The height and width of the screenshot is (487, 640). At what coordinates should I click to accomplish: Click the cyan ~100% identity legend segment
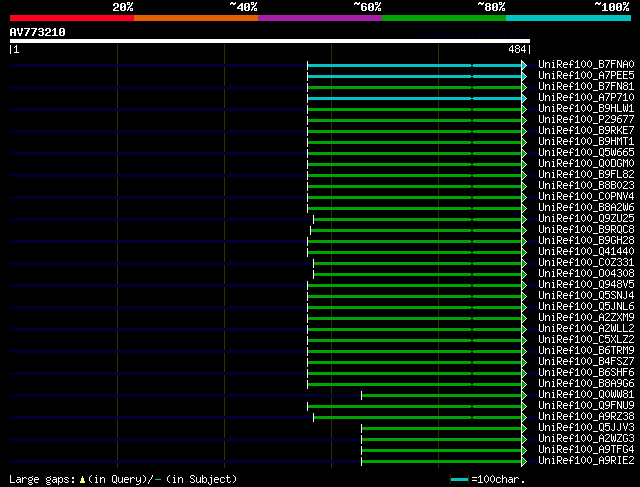coord(568,18)
